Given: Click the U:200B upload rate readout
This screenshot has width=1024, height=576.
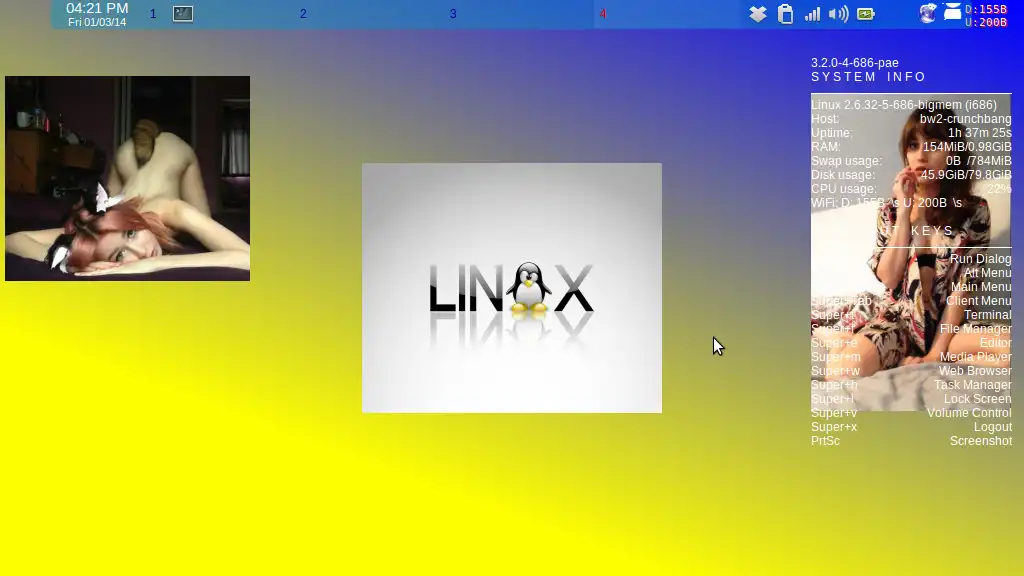Looking at the screenshot, I should click(986, 22).
